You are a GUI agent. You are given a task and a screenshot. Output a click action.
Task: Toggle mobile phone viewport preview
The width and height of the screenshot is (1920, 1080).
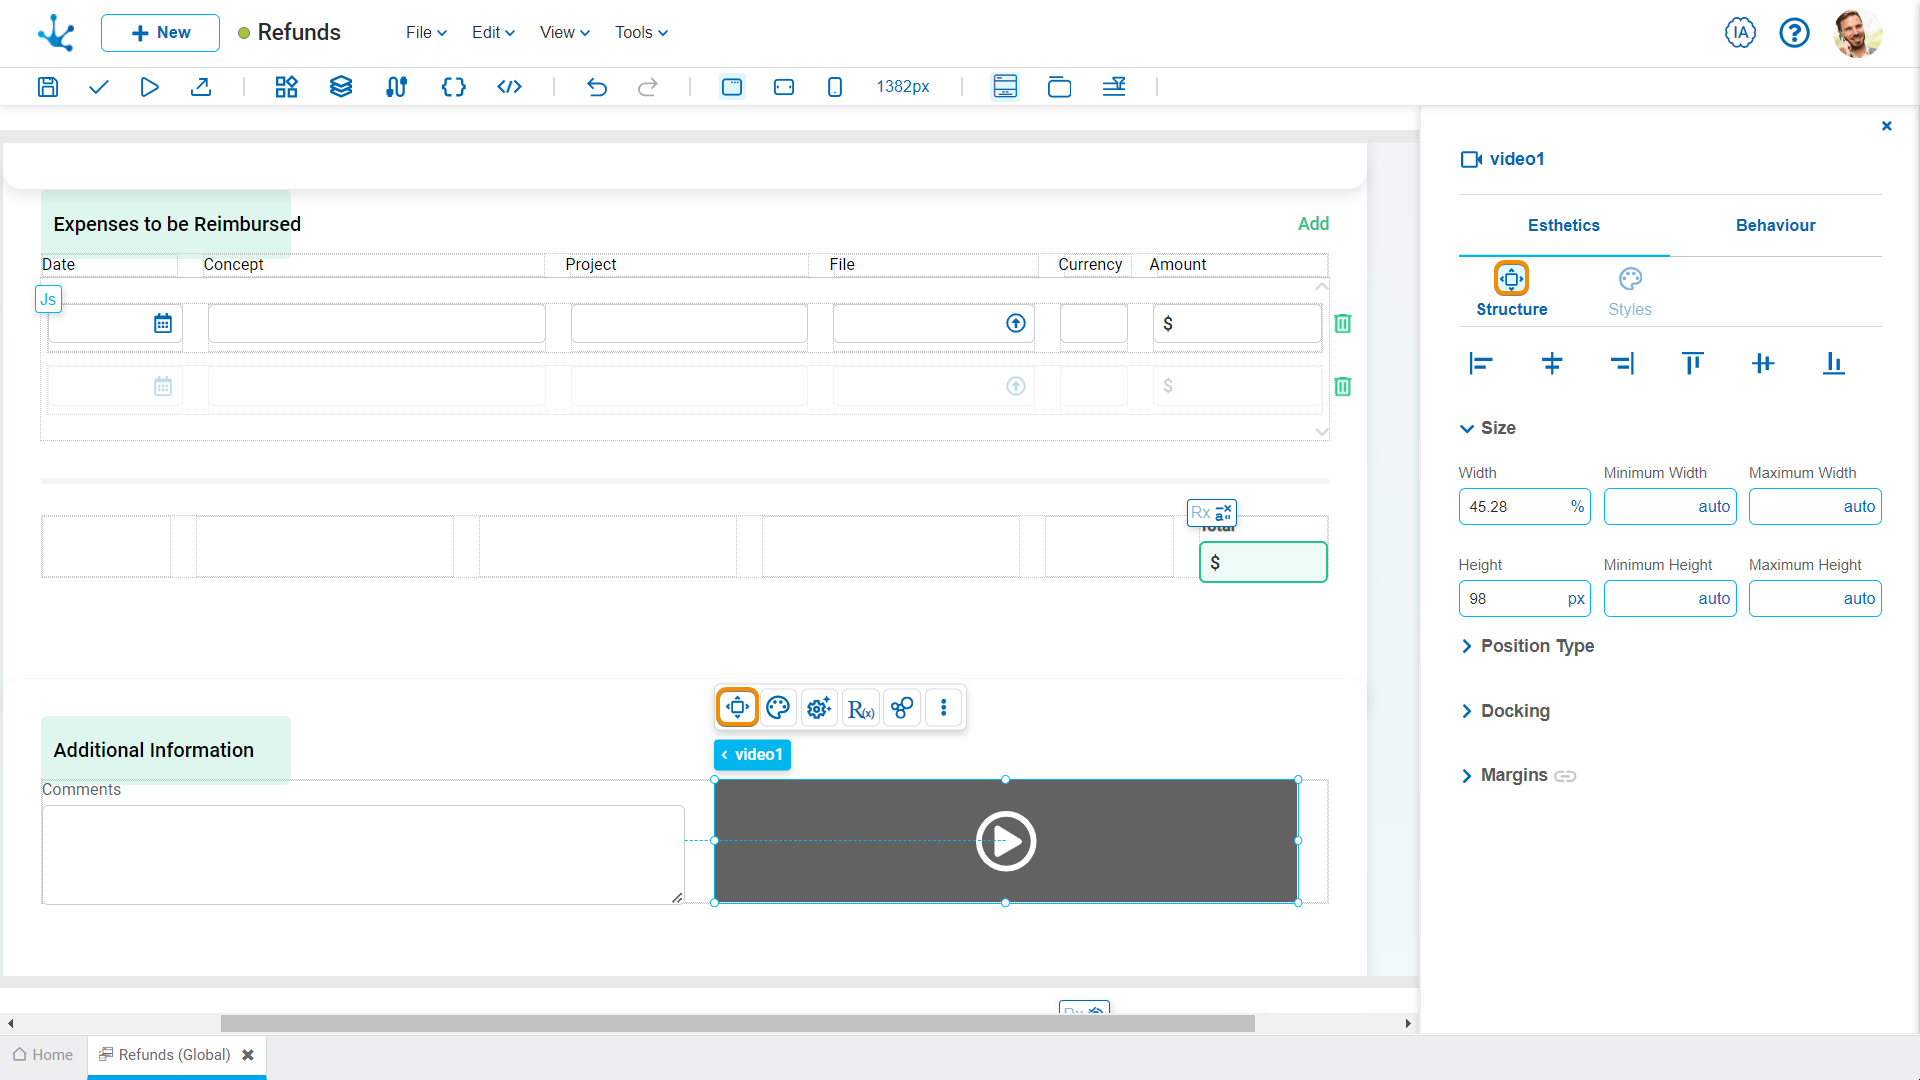835,87
